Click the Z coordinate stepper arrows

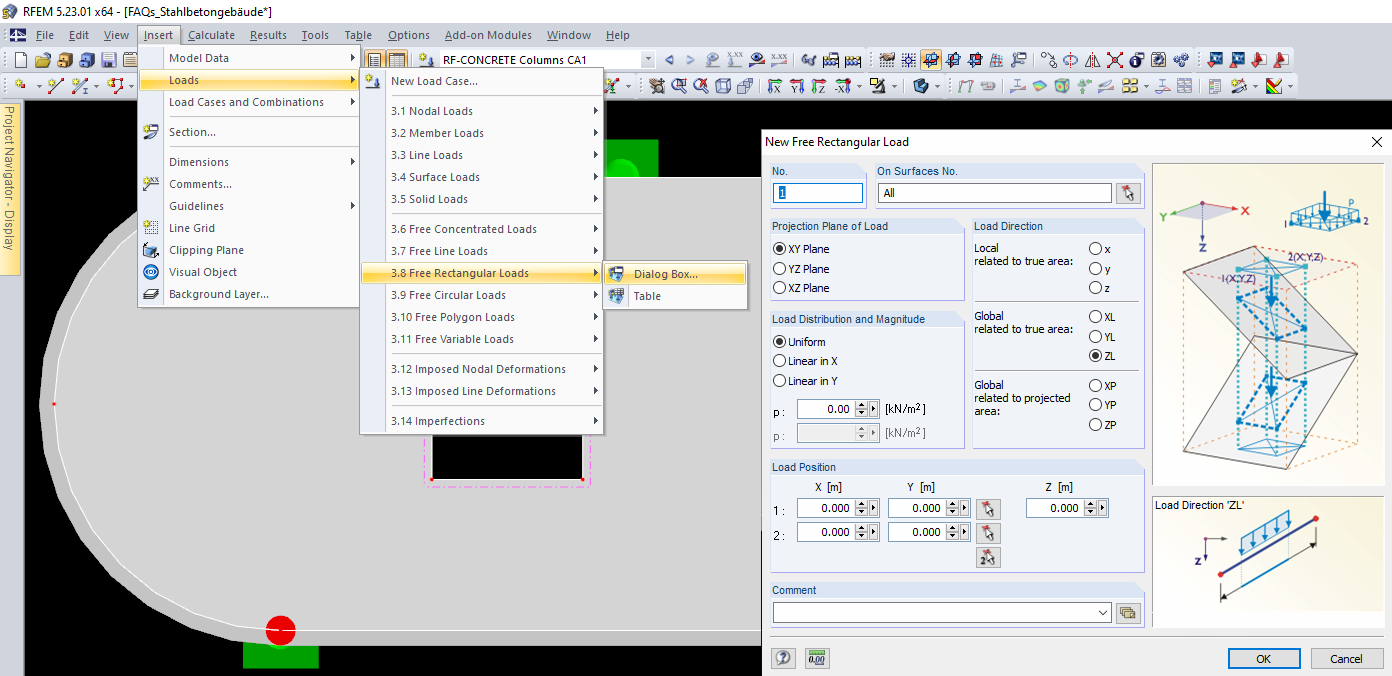tap(1091, 508)
